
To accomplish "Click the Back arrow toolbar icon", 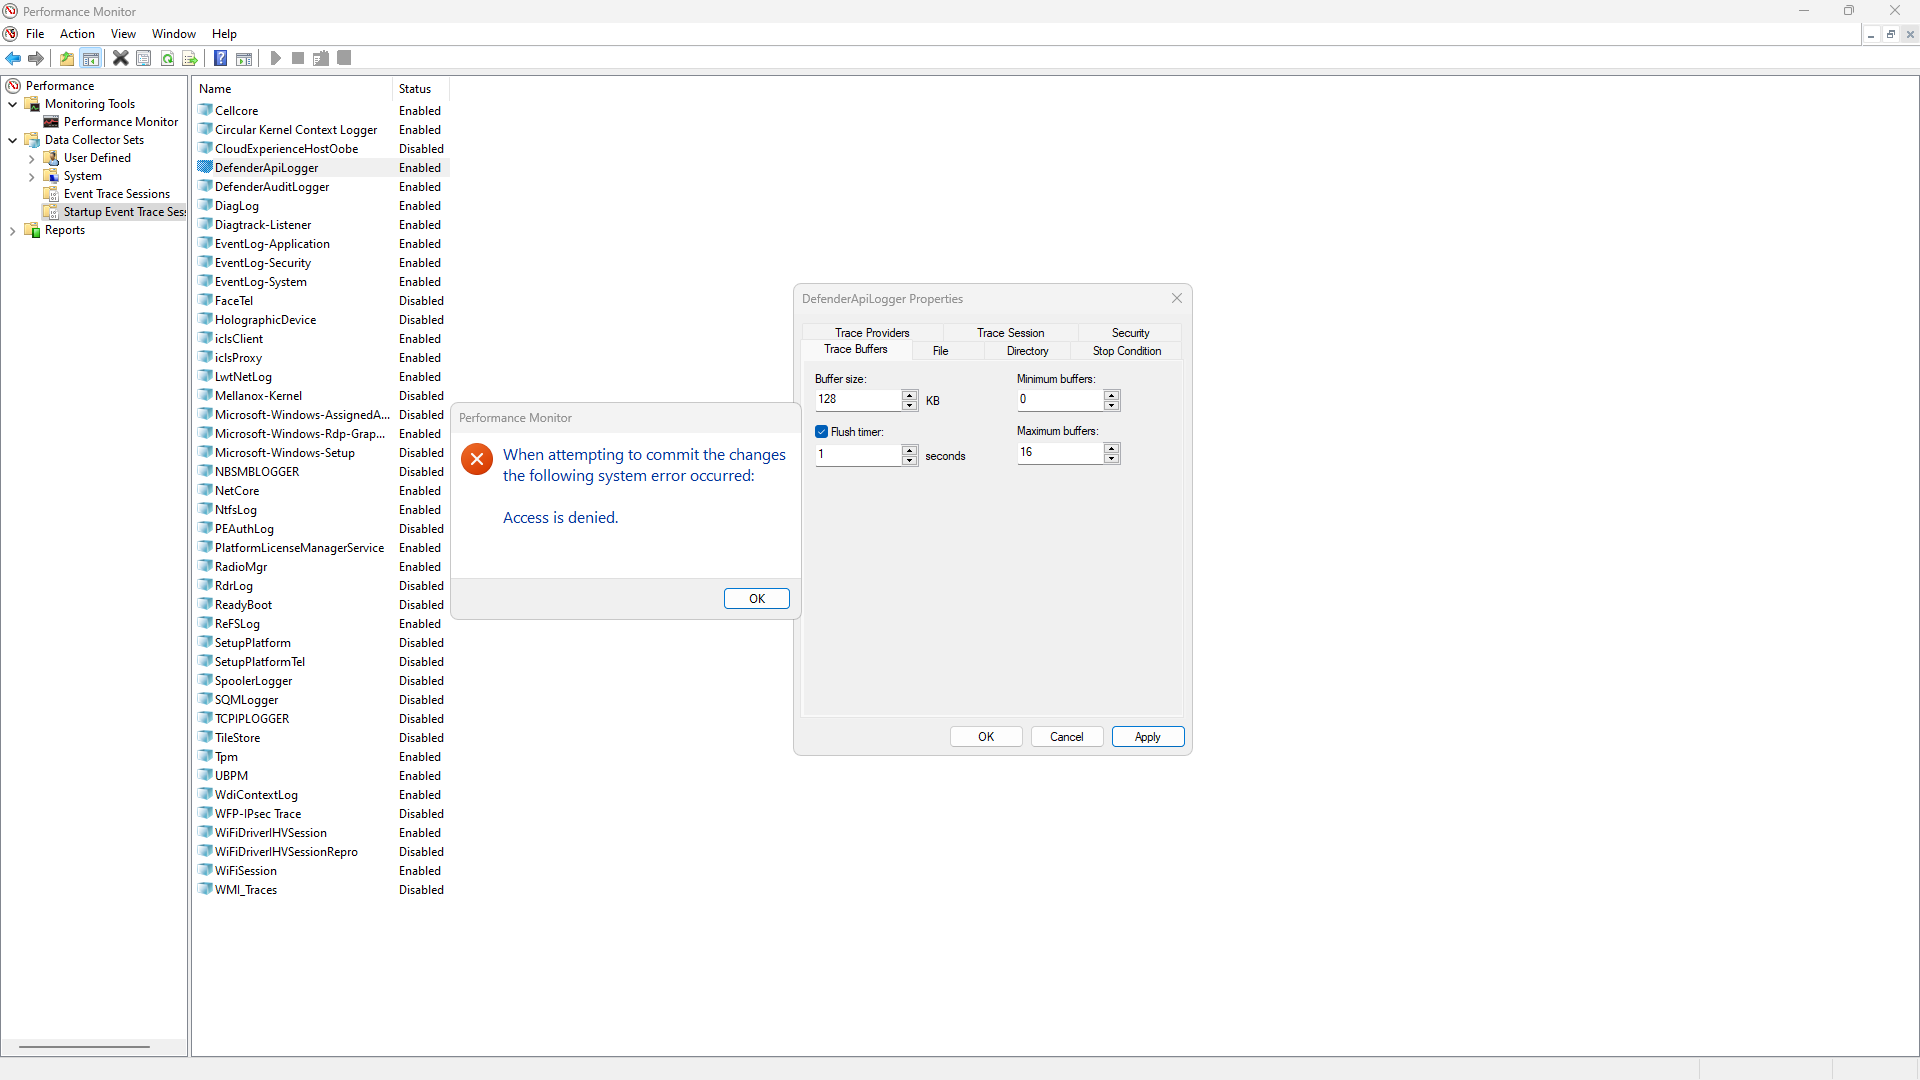I will click(13, 58).
